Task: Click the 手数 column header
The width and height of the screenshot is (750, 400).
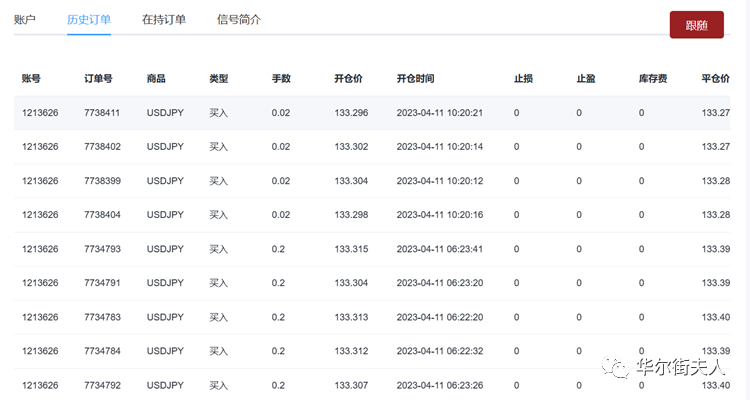Action: click(x=281, y=78)
